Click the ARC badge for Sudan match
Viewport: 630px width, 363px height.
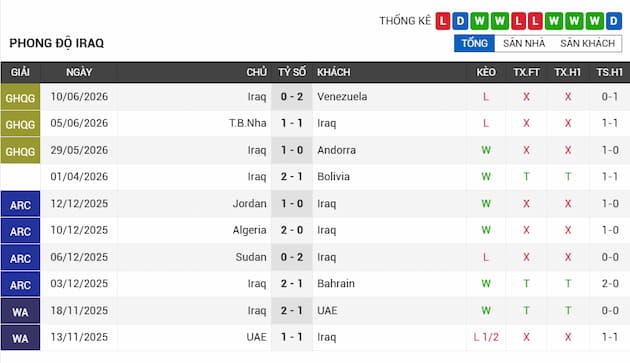[20, 258]
